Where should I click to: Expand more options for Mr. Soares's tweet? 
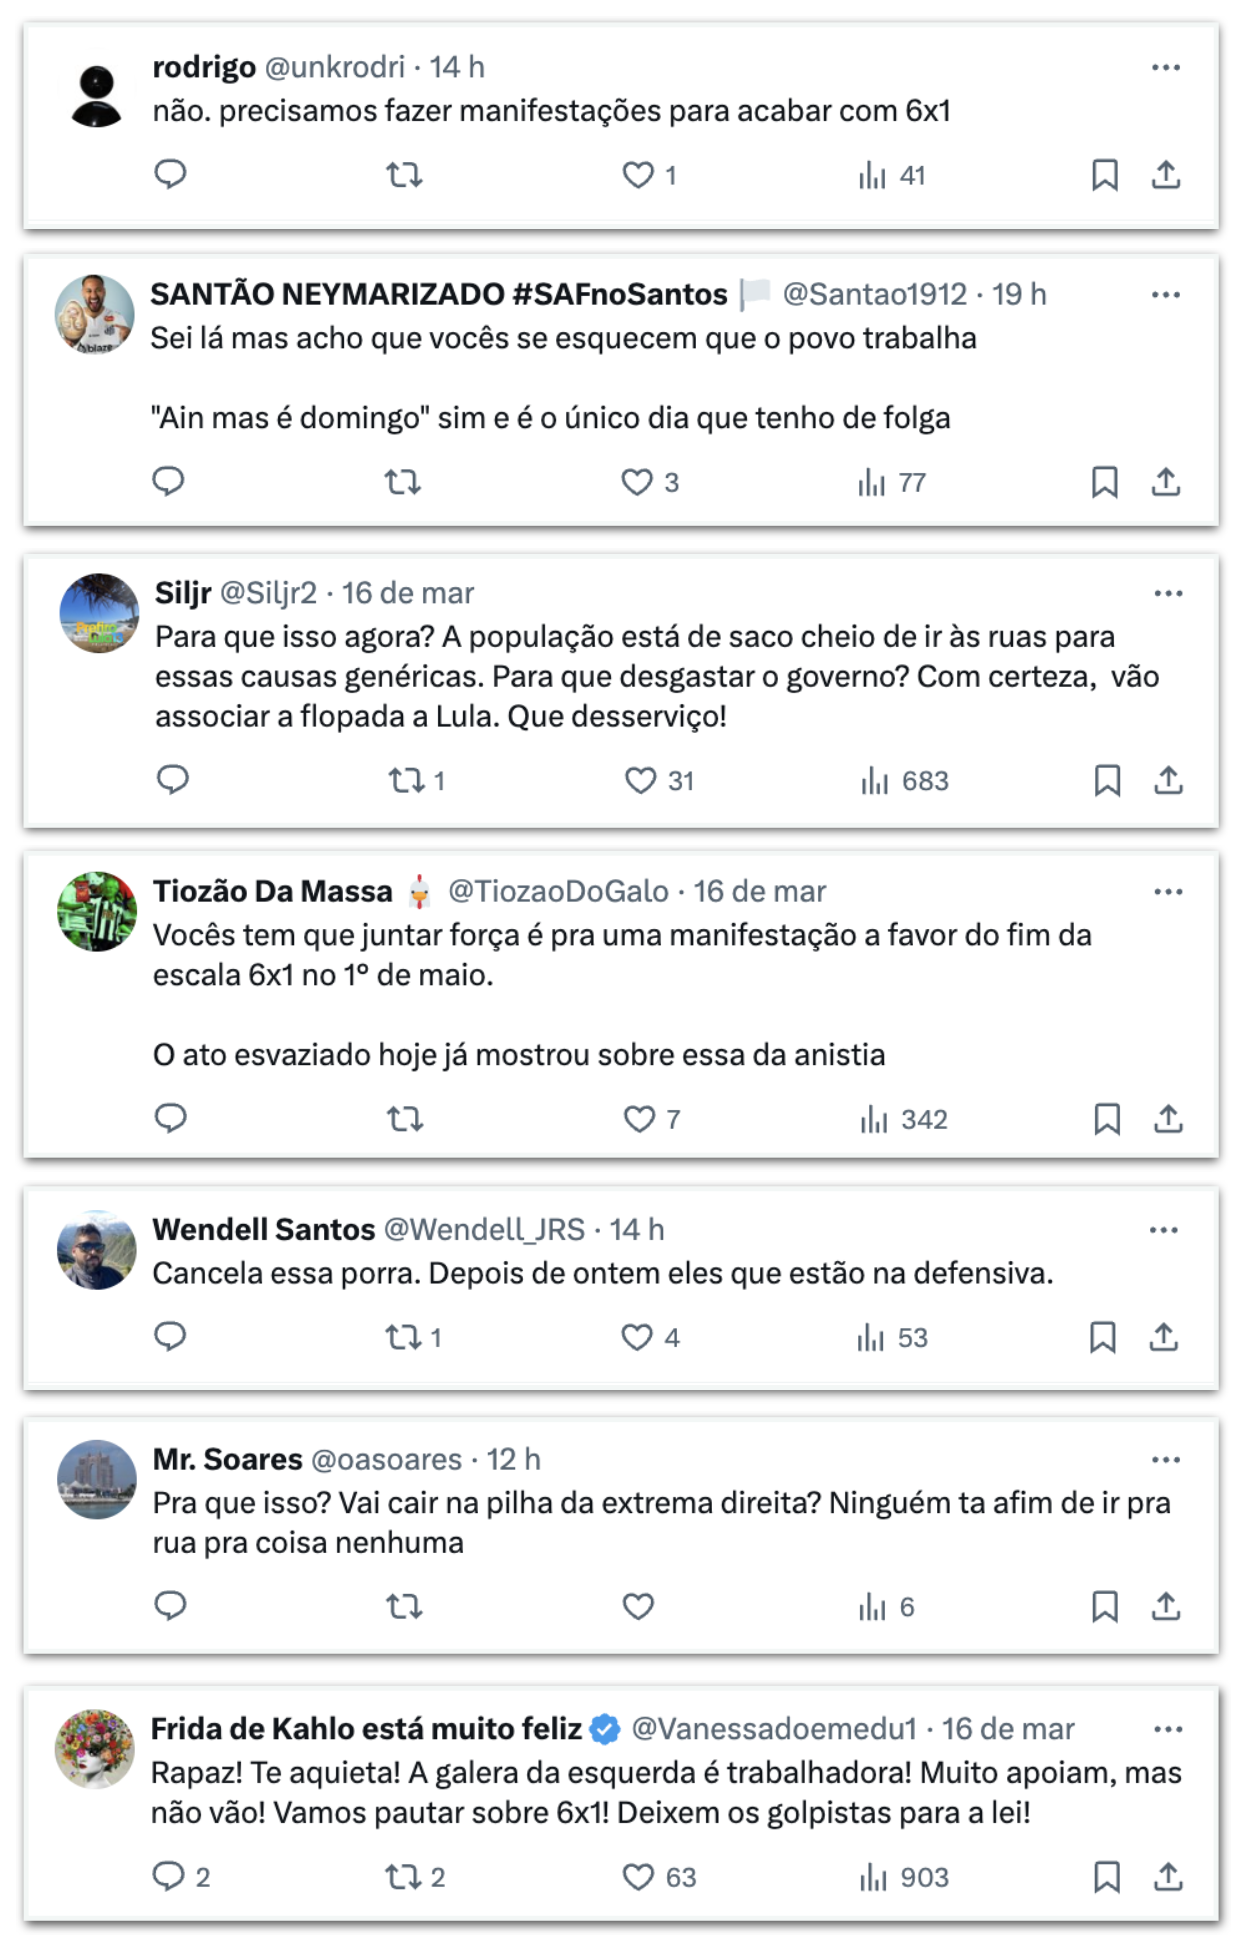click(x=1166, y=1460)
